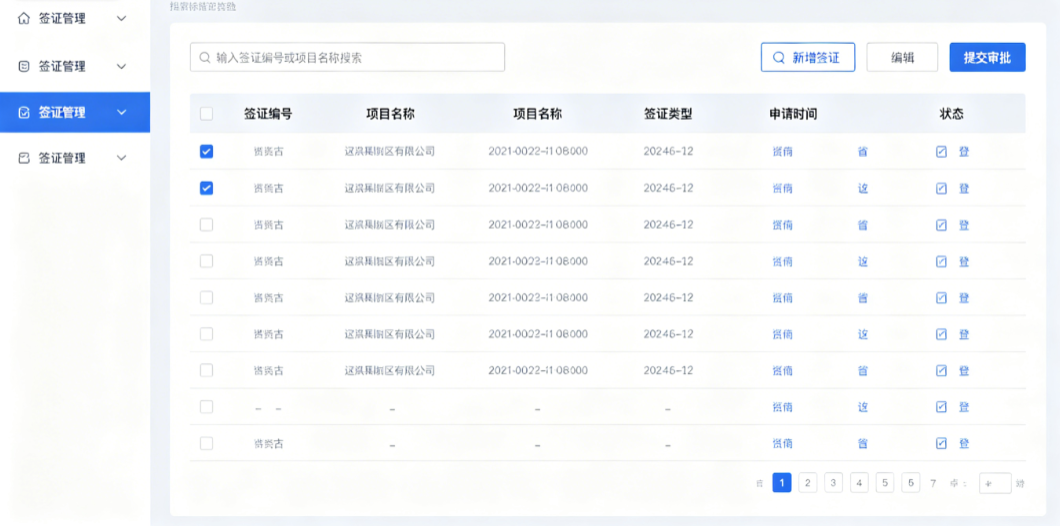The width and height of the screenshot is (1060, 526).
Task: Check the last row's checkbox
Action: pos(206,444)
